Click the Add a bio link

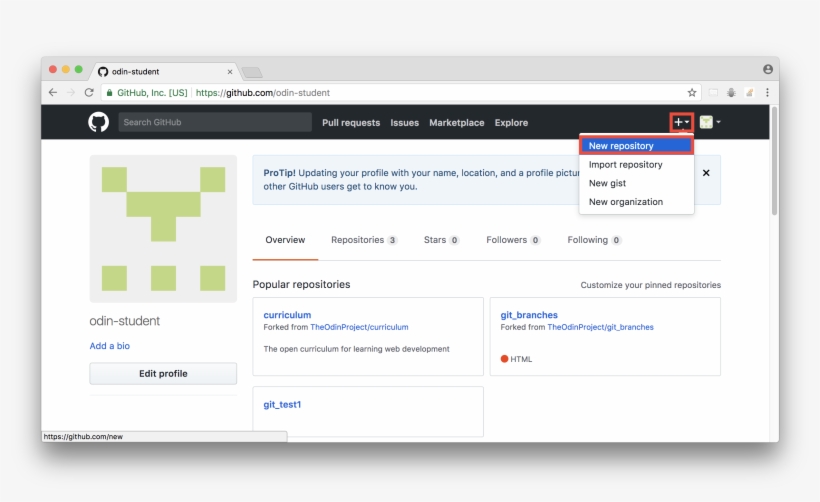[109, 346]
